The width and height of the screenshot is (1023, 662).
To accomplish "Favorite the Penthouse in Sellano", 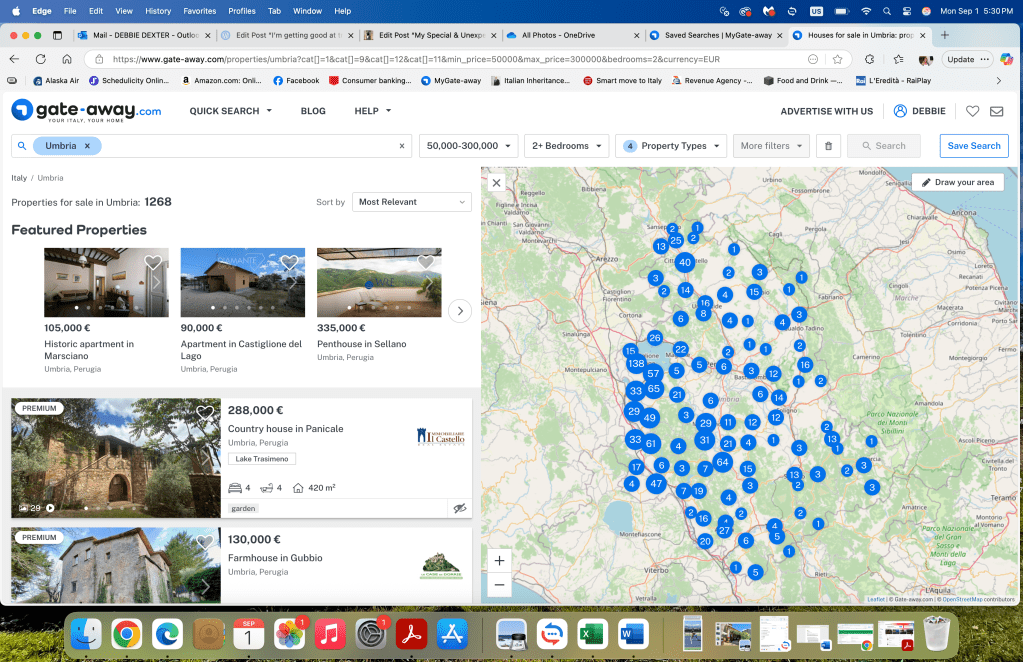I will pyautogui.click(x=425, y=263).
